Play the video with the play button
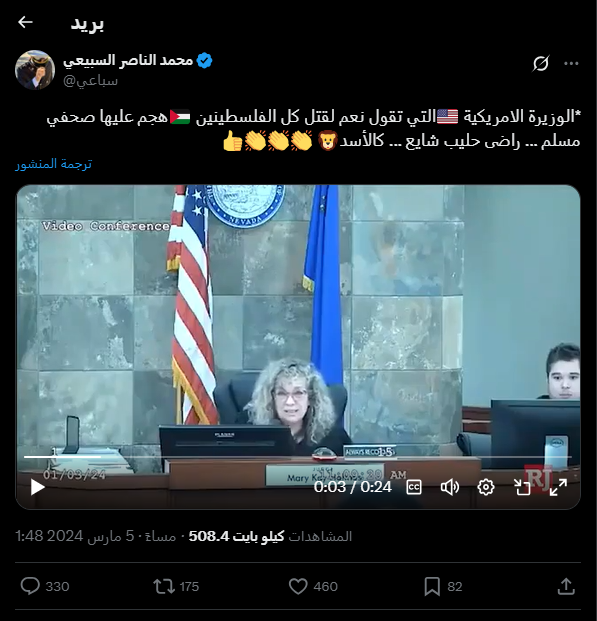 38,487
